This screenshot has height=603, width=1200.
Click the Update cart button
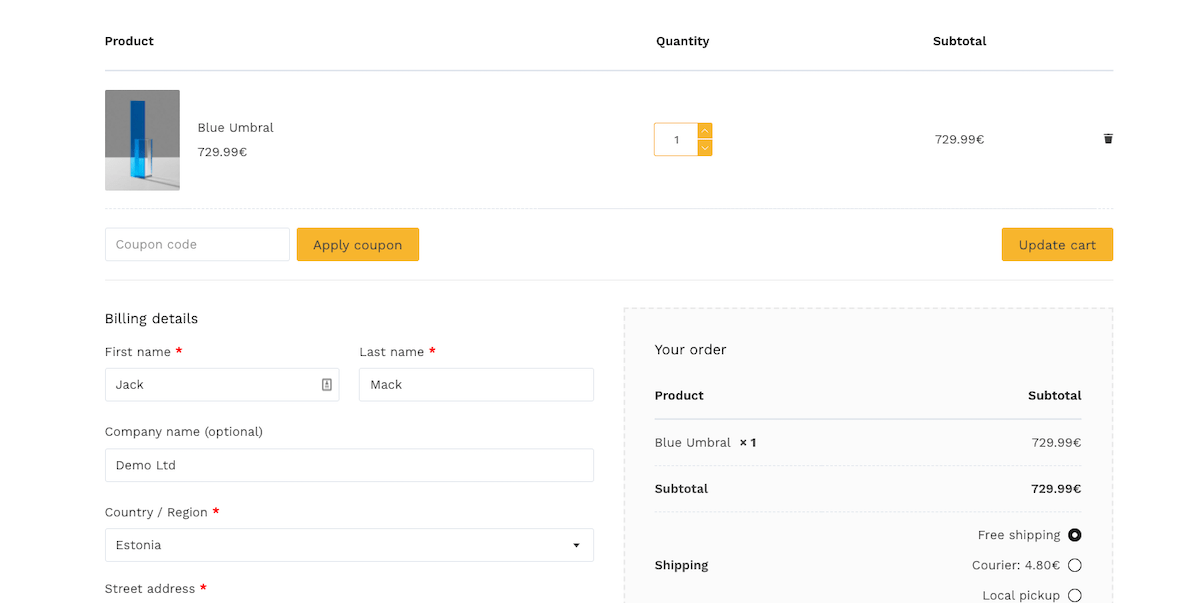pos(1057,244)
